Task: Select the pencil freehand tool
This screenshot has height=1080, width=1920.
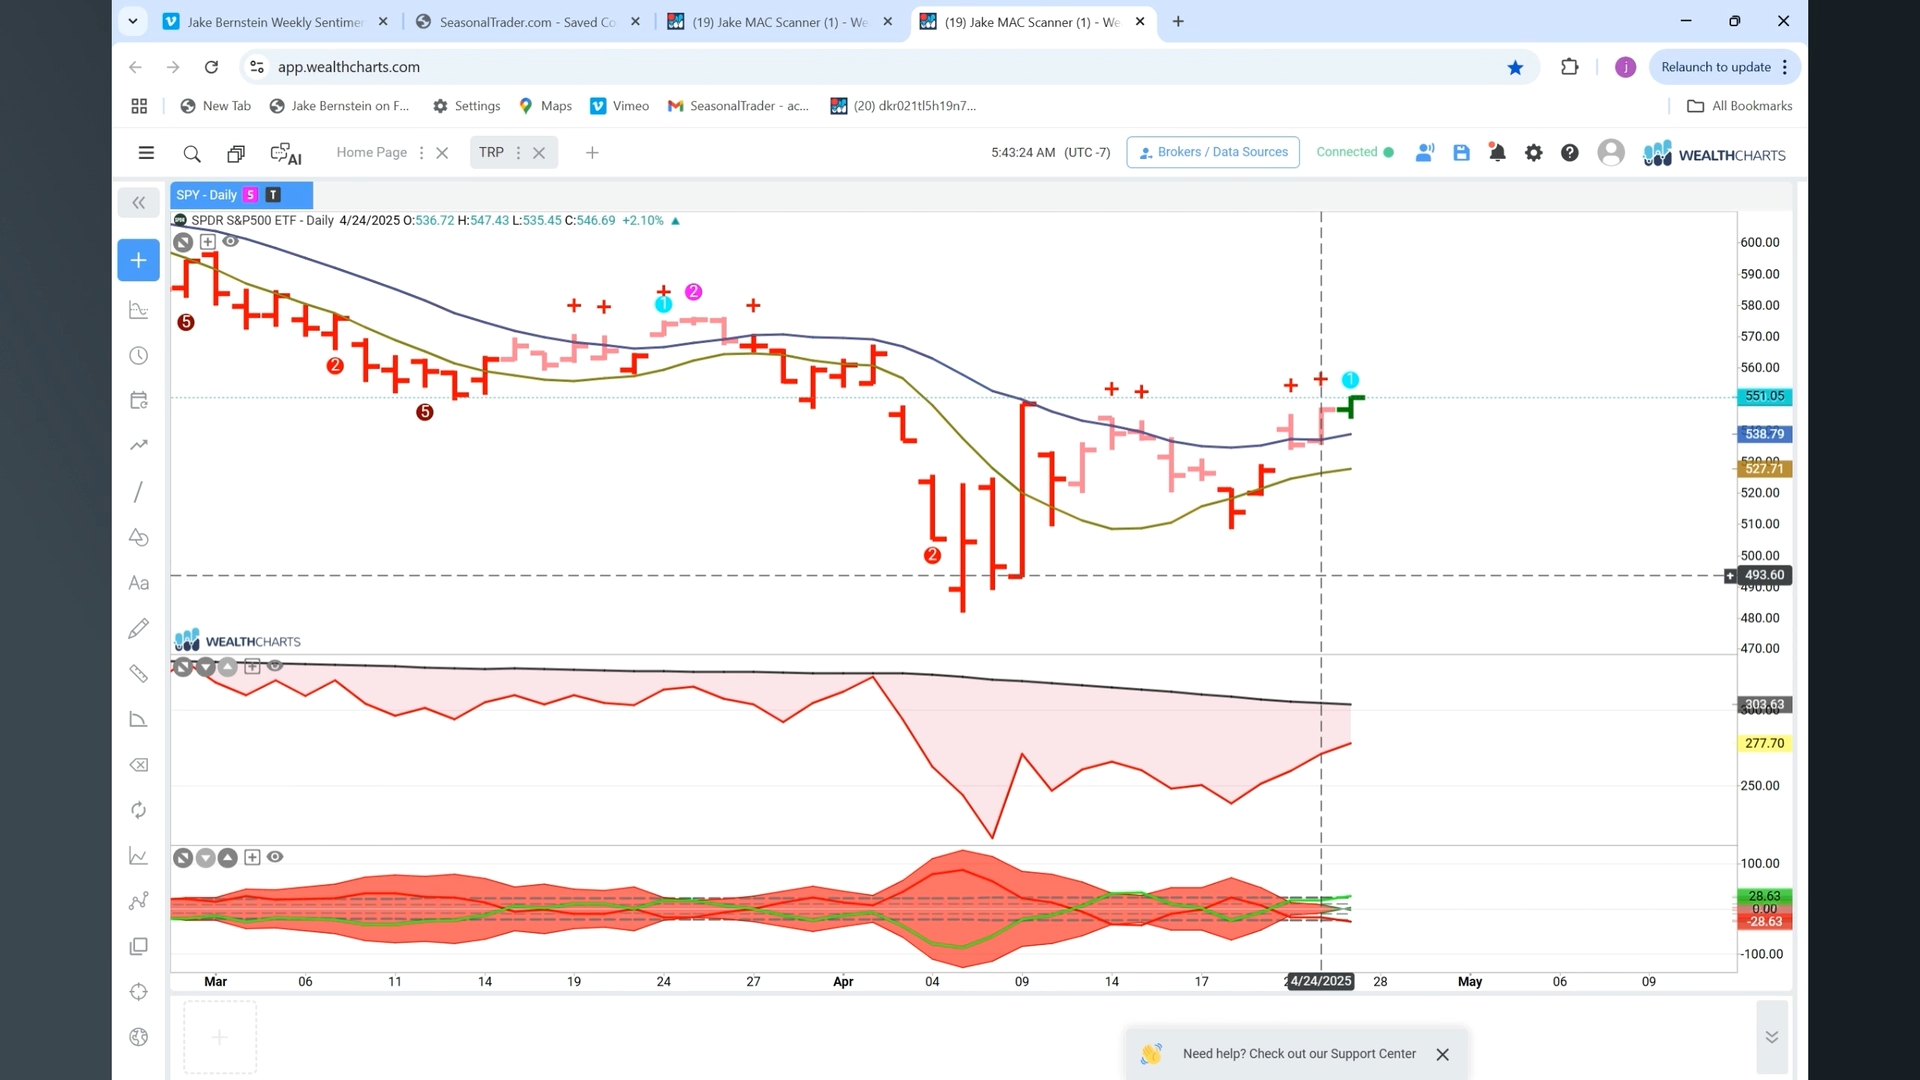Action: pyautogui.click(x=139, y=628)
